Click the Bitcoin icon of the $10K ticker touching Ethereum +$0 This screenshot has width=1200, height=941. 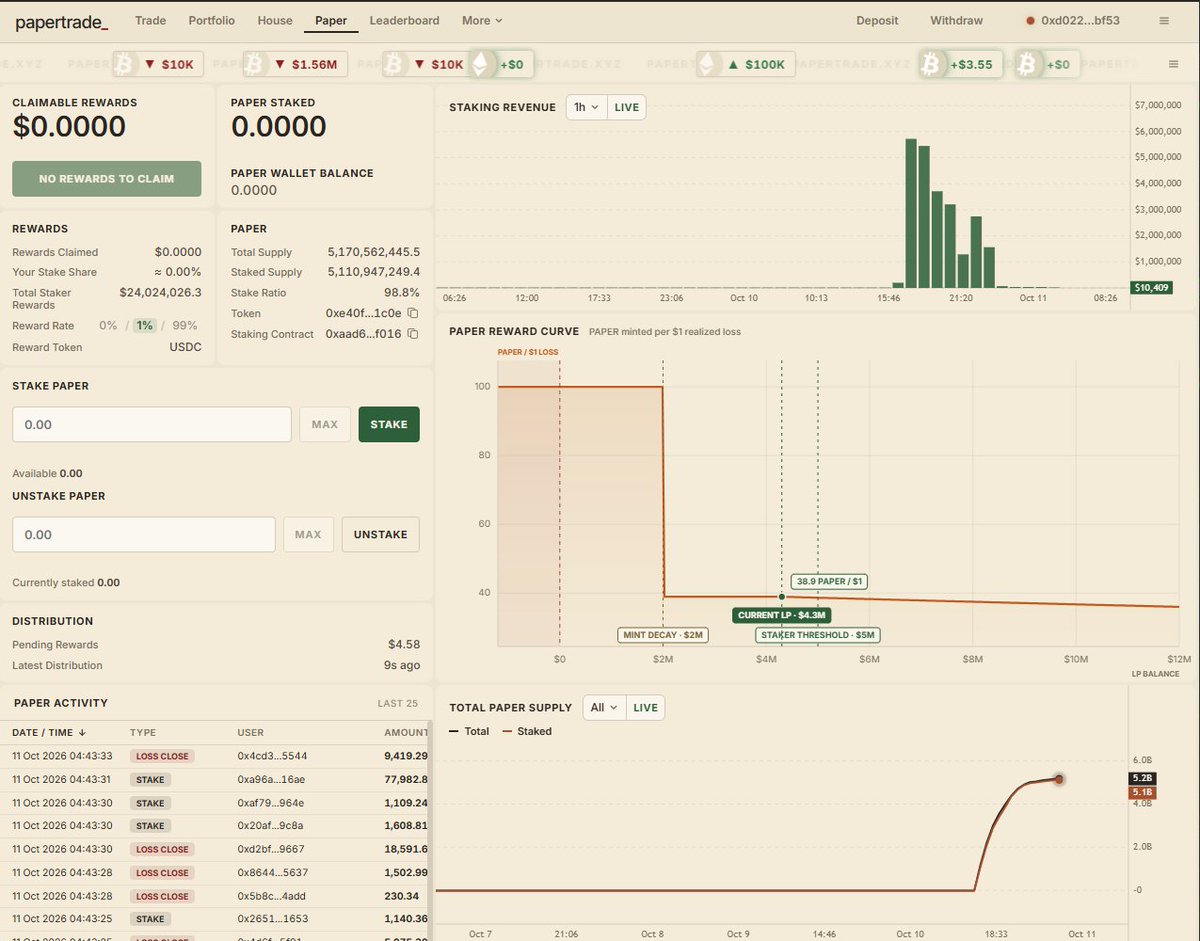[x=395, y=64]
